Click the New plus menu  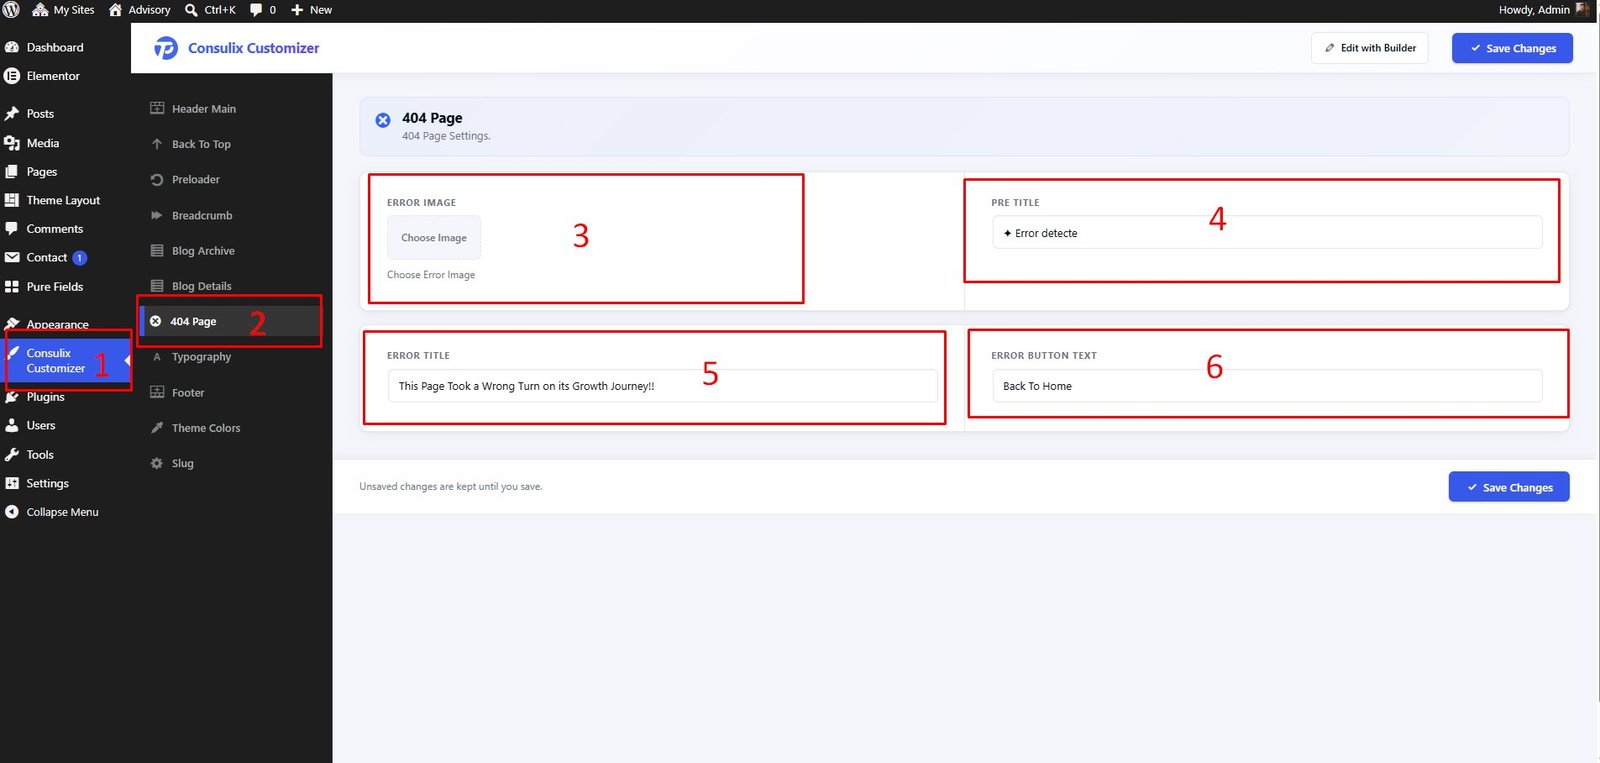[311, 9]
